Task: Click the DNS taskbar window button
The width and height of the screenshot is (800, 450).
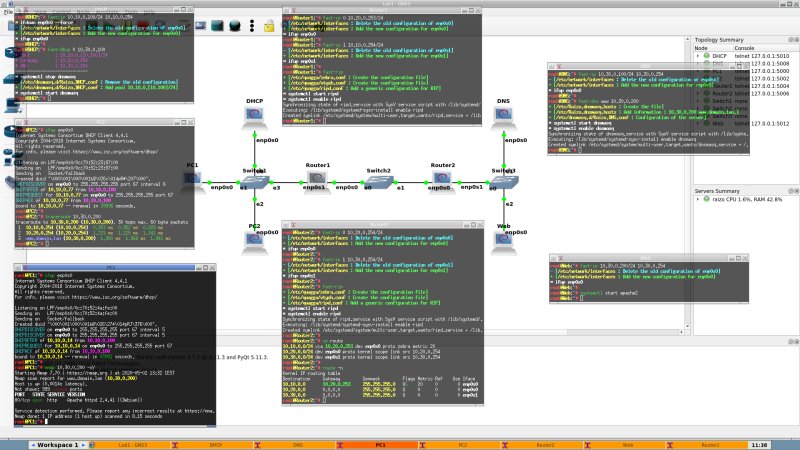Action: (298, 443)
